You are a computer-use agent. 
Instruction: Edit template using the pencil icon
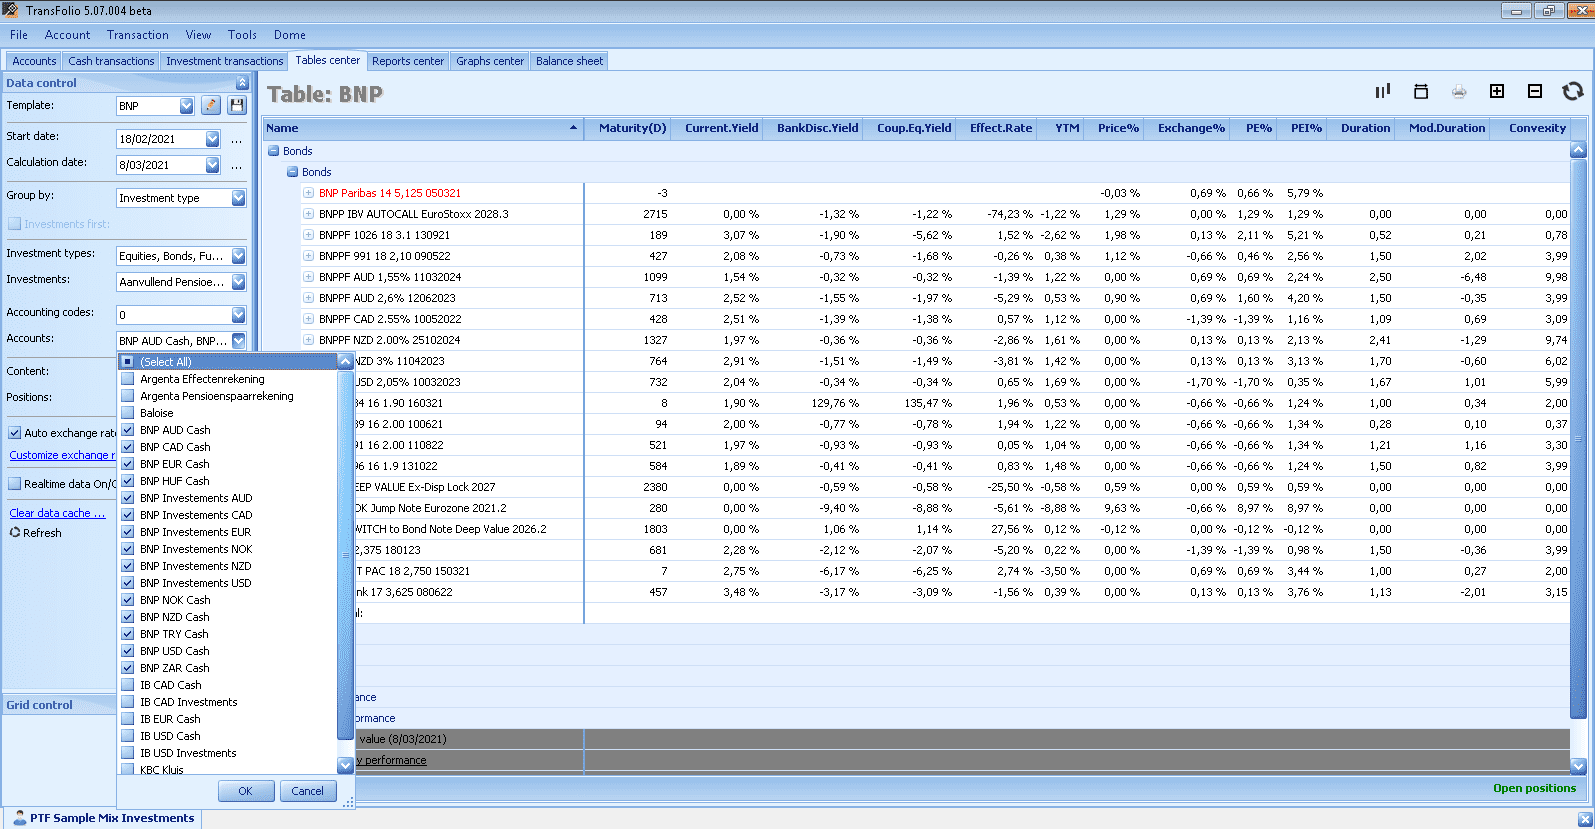pyautogui.click(x=211, y=105)
